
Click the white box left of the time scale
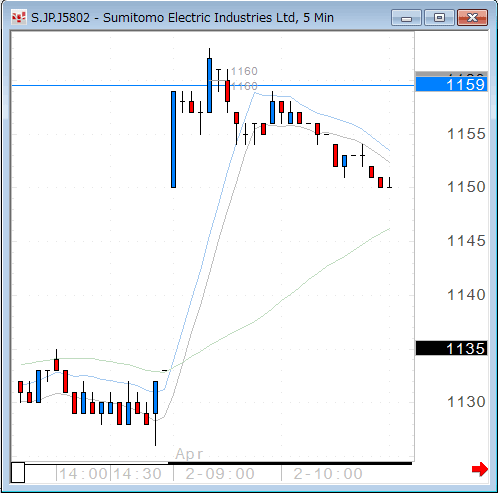click(x=18, y=472)
